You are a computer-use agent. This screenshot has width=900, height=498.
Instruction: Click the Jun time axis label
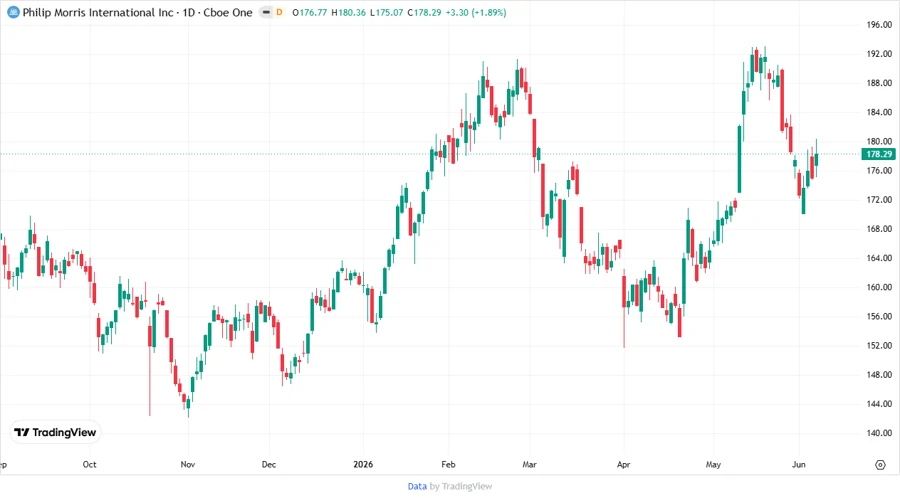tap(798, 465)
